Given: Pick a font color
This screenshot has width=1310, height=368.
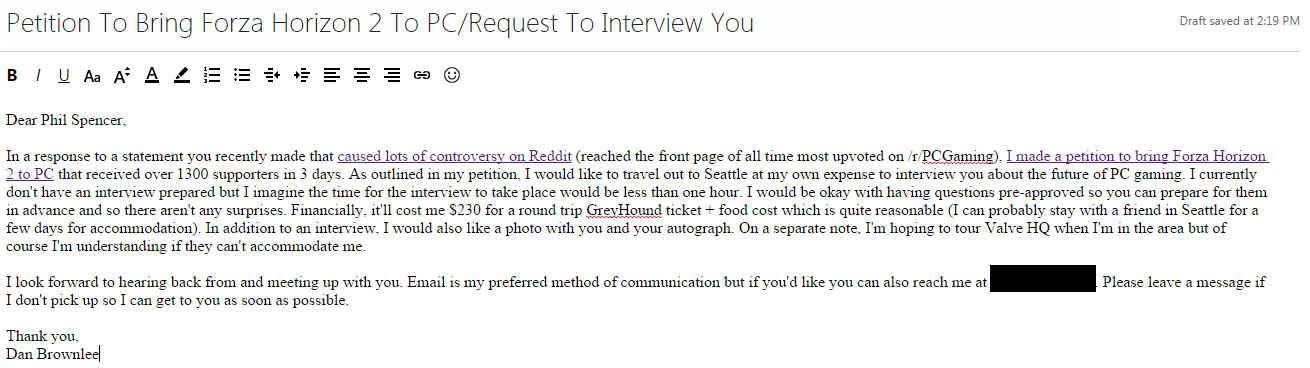Looking at the screenshot, I should coord(152,75).
